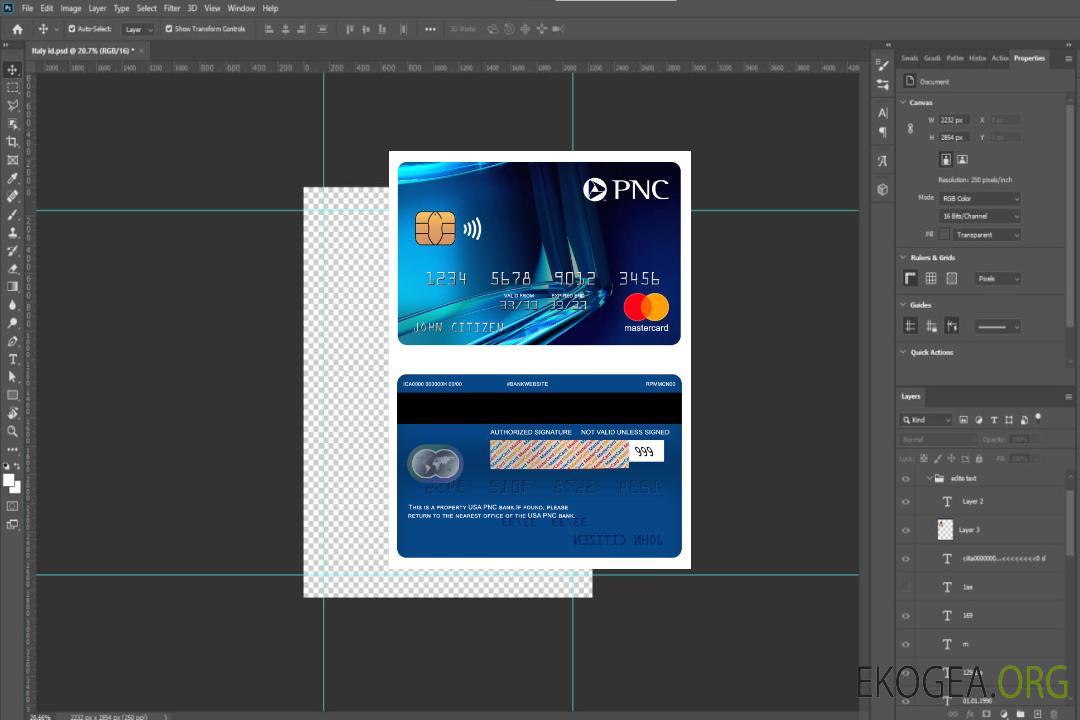Image resolution: width=1080 pixels, height=720 pixels.
Task: Click the Add layer mask icon
Action: point(986,714)
